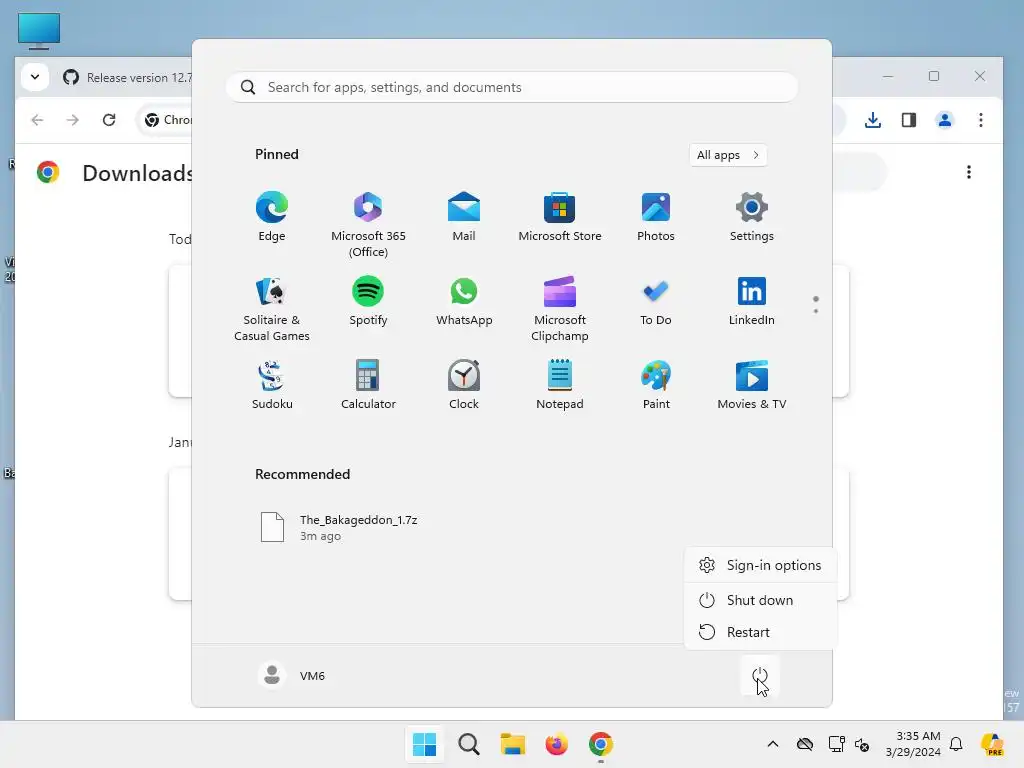Viewport: 1024px width, 768px height.
Task: Click the Start menu search box
Action: pyautogui.click(x=512, y=87)
